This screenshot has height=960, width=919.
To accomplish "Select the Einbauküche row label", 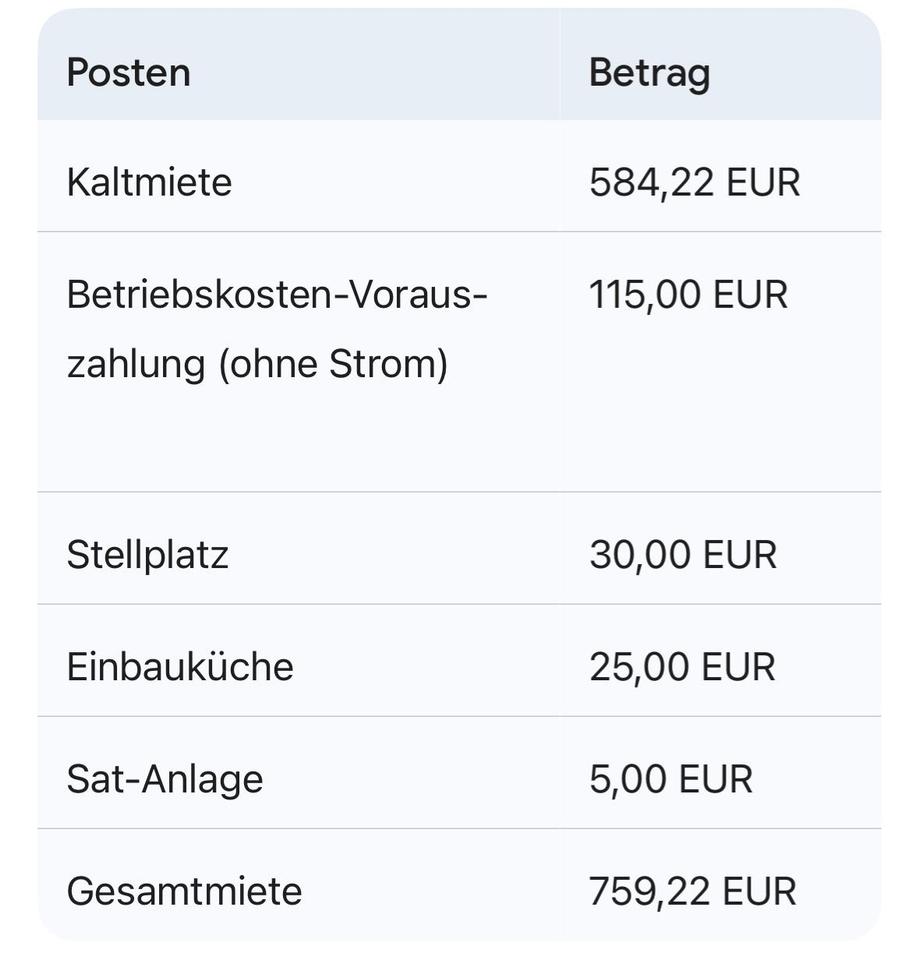I will pyautogui.click(x=180, y=667).
